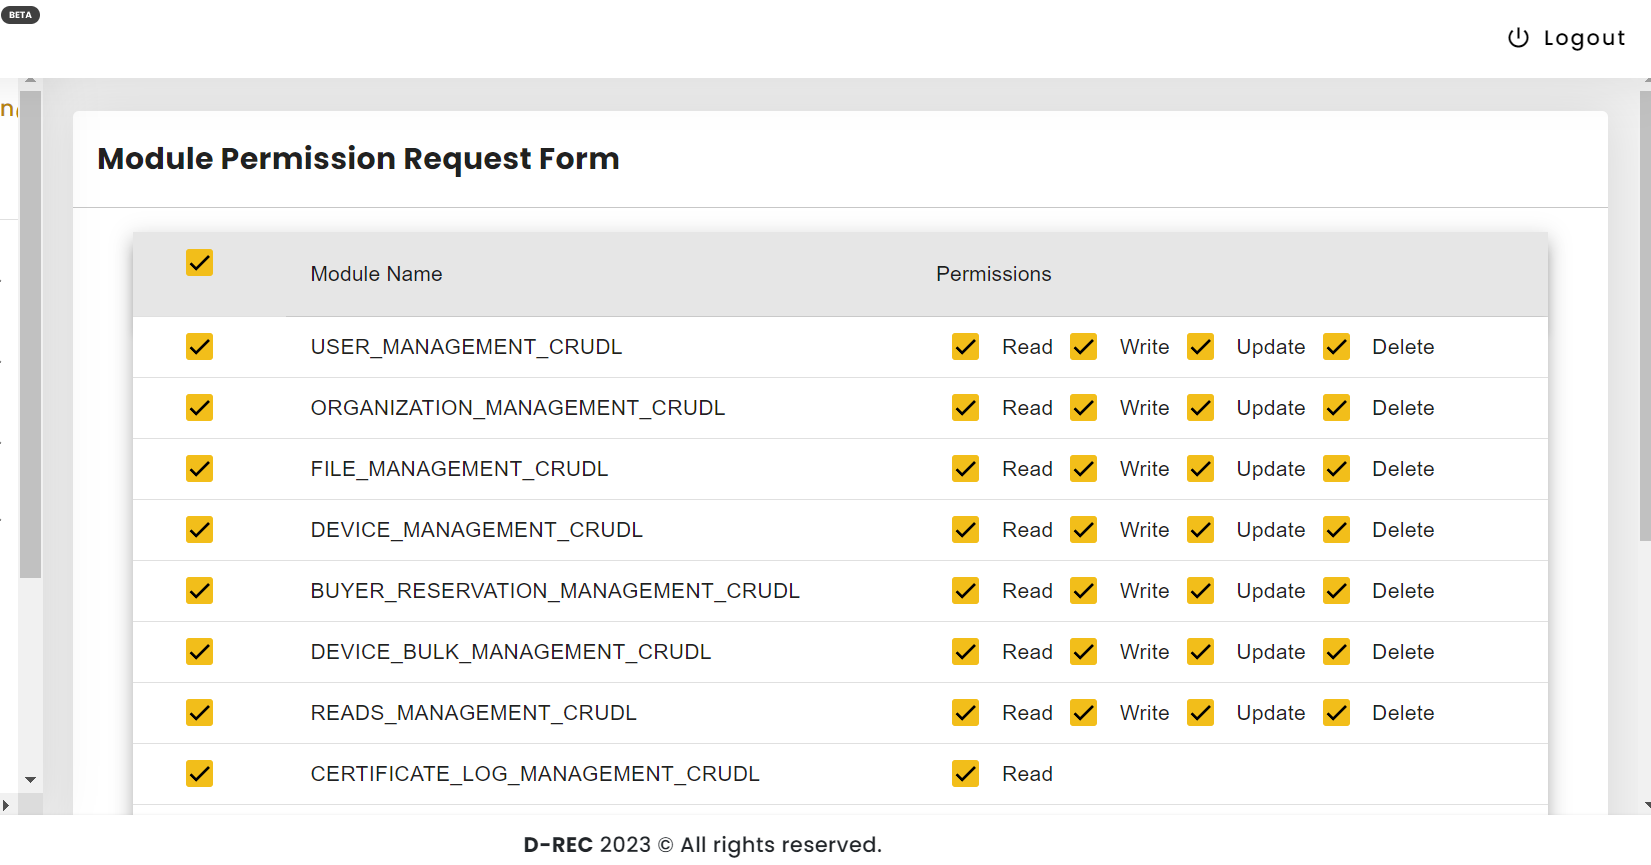
Task: Toggle Read permission for DEVICE_BULK_MANAGEMENT_CRUDL
Action: click(965, 652)
